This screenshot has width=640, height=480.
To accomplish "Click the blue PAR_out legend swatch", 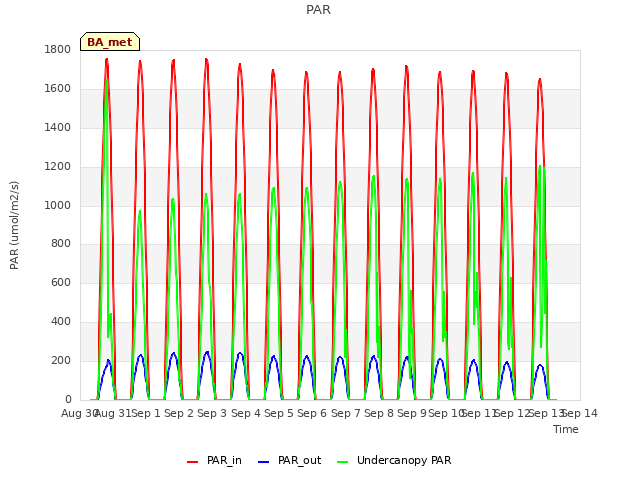I will click(263, 462).
